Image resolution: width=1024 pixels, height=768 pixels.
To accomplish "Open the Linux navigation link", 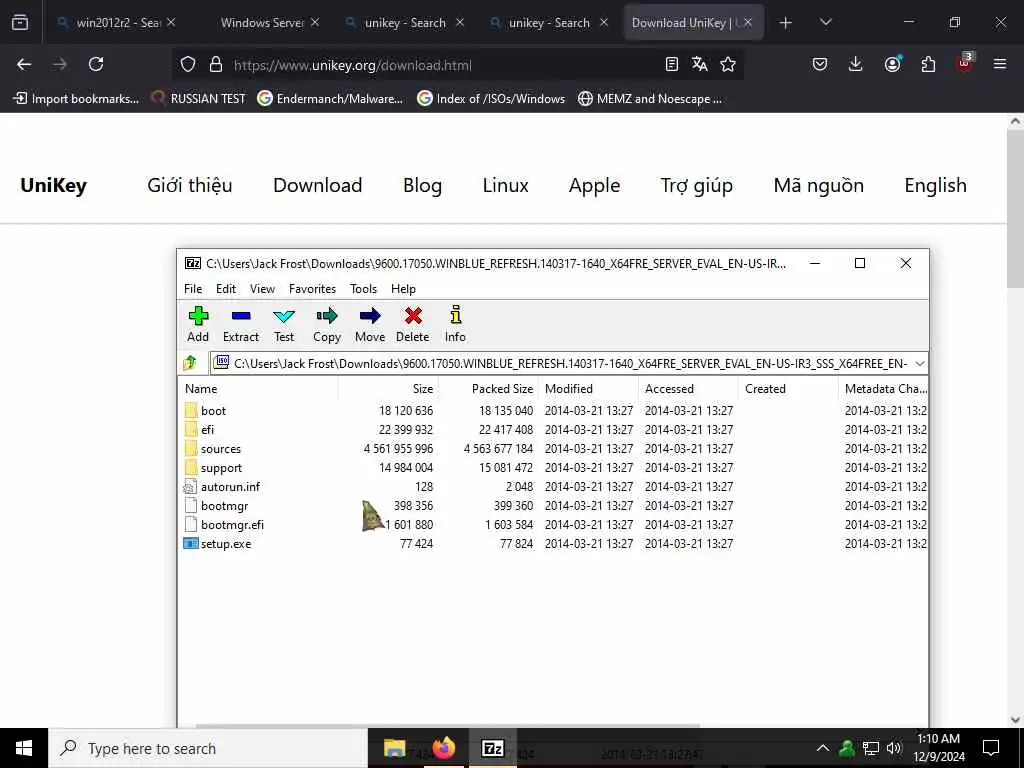I will pyautogui.click(x=505, y=185).
